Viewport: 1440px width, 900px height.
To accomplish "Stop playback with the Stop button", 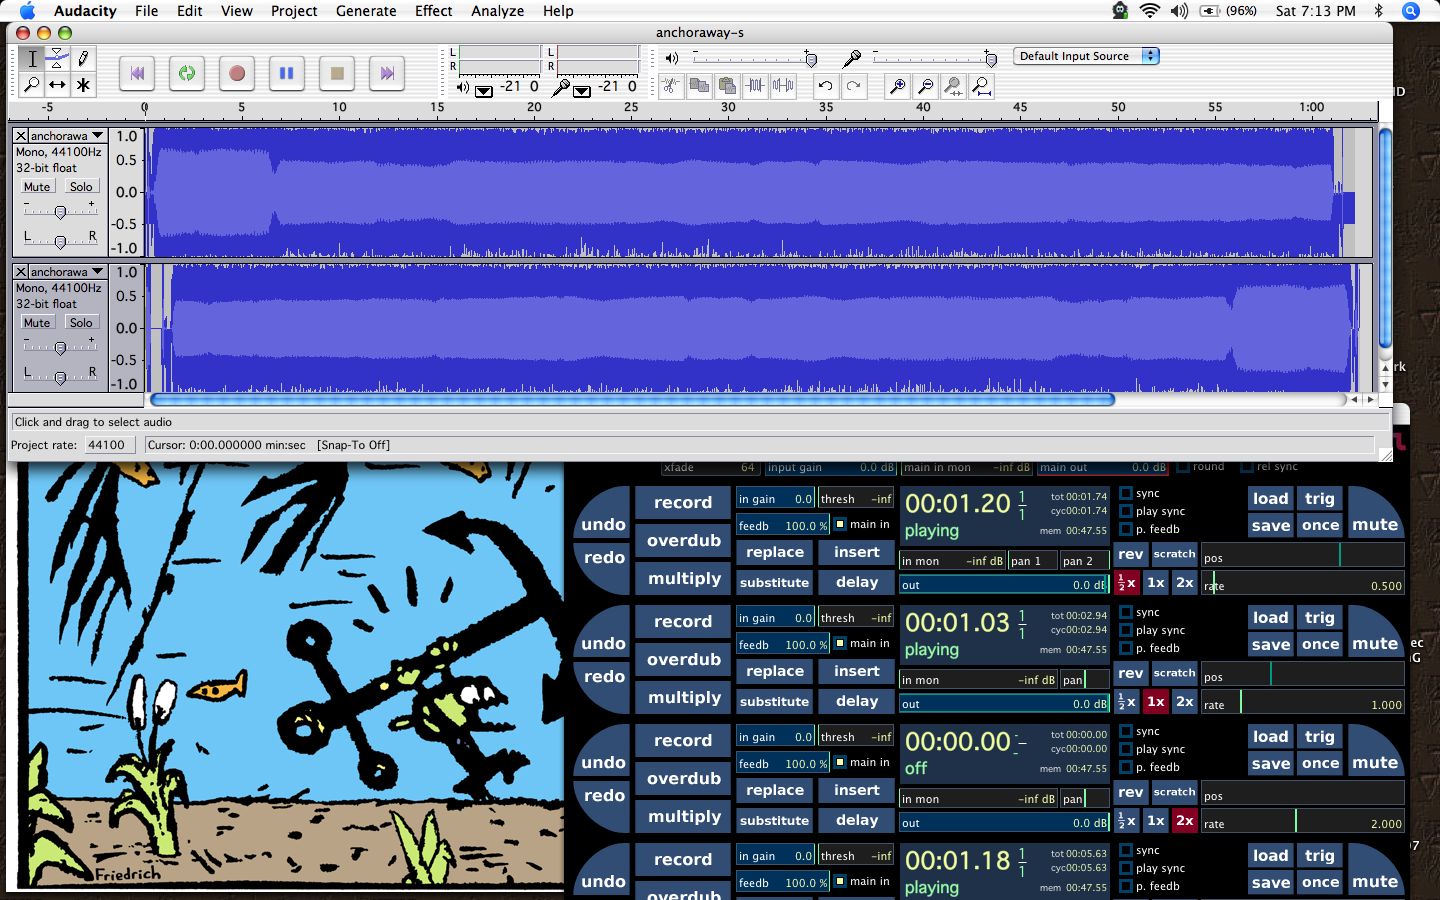I will tap(337, 73).
